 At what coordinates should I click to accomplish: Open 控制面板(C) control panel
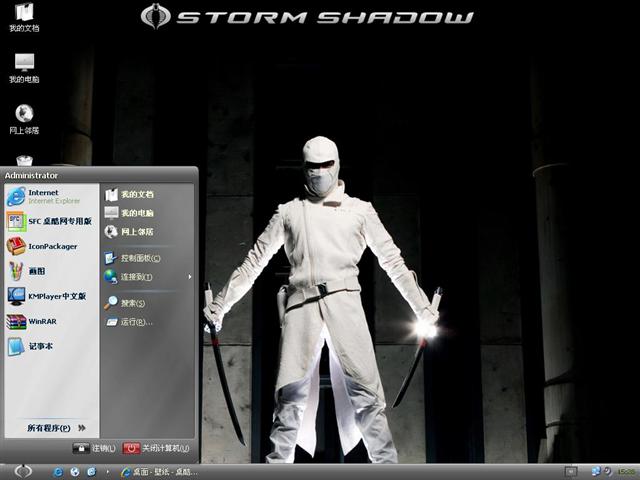(x=133, y=258)
